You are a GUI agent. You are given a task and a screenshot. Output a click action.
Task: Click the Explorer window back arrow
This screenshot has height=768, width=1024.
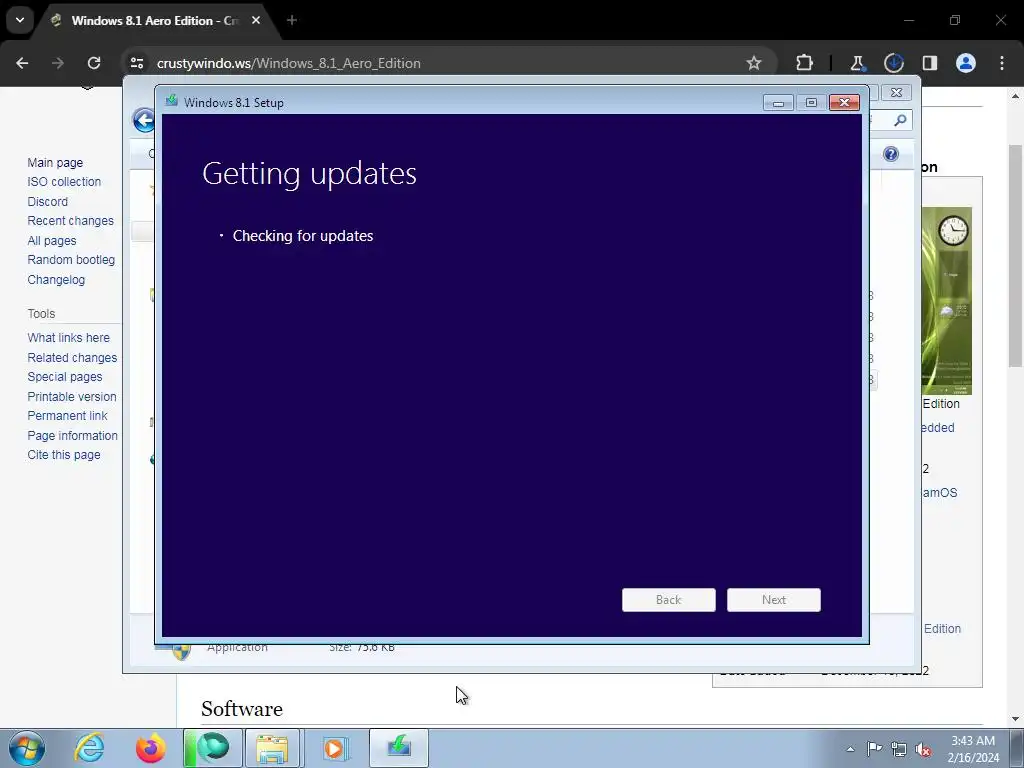pyautogui.click(x=143, y=120)
